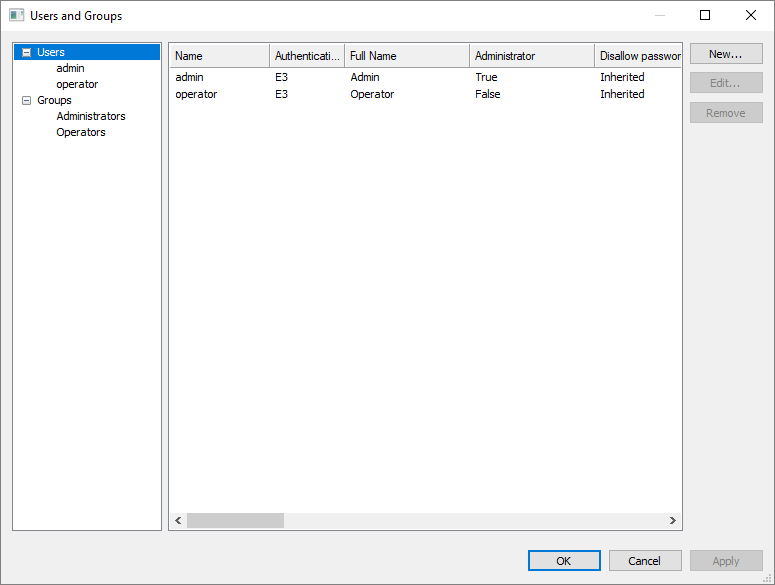This screenshot has height=585, width=775.
Task: Click the Users and Groups title bar icon
Action: pyautogui.click(x=16, y=16)
